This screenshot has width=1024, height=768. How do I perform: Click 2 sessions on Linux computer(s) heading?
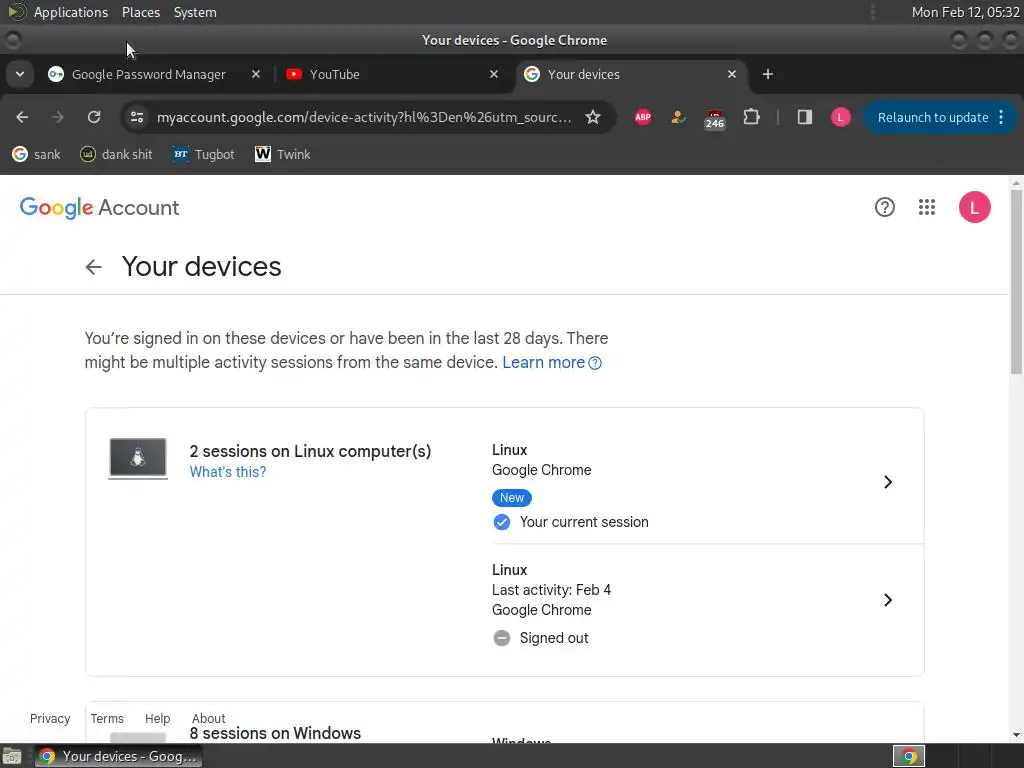(x=310, y=451)
